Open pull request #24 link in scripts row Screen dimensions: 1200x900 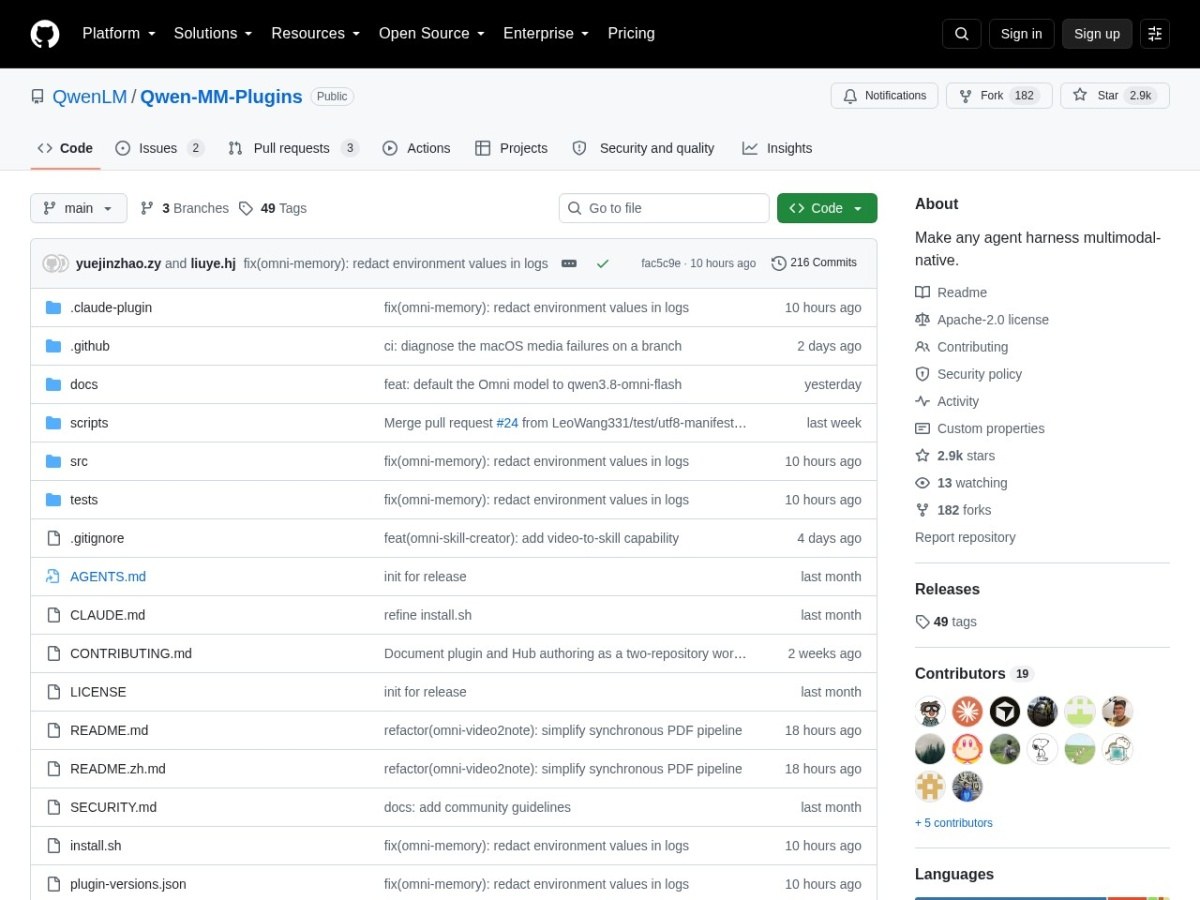(507, 423)
